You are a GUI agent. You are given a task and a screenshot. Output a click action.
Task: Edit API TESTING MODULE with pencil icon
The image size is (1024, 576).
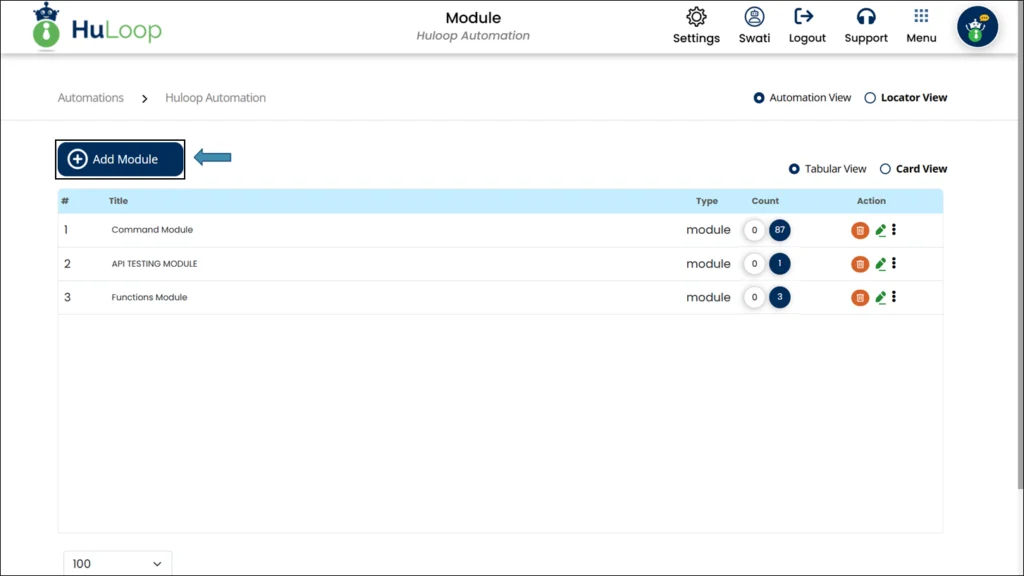click(x=880, y=263)
